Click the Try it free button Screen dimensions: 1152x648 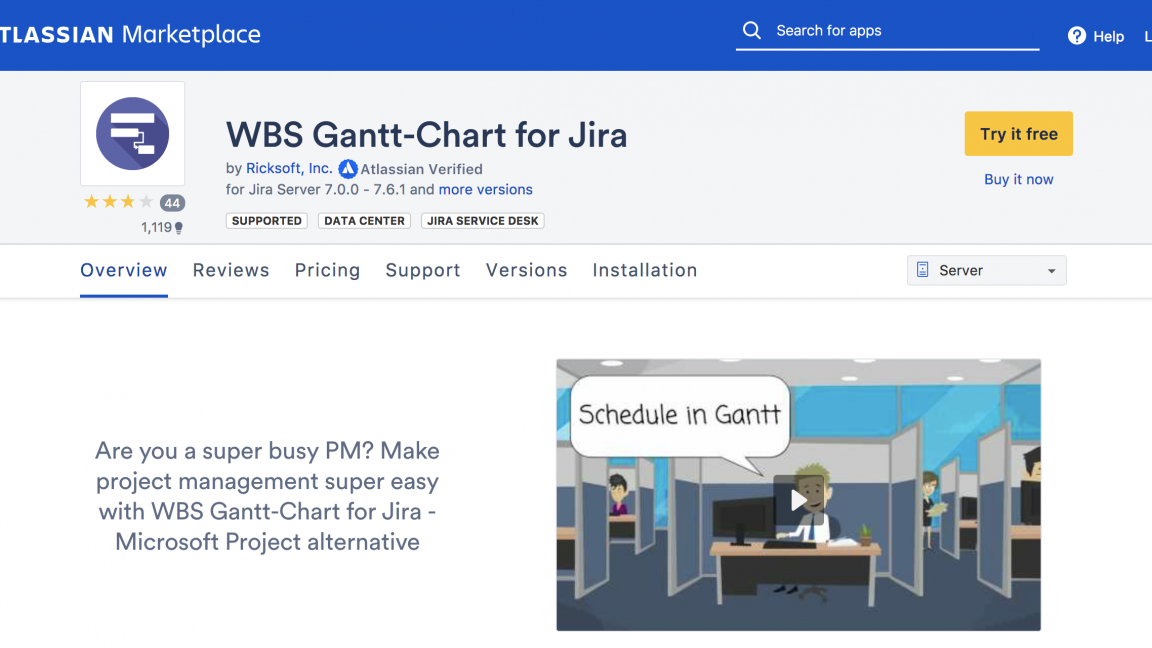click(1018, 134)
